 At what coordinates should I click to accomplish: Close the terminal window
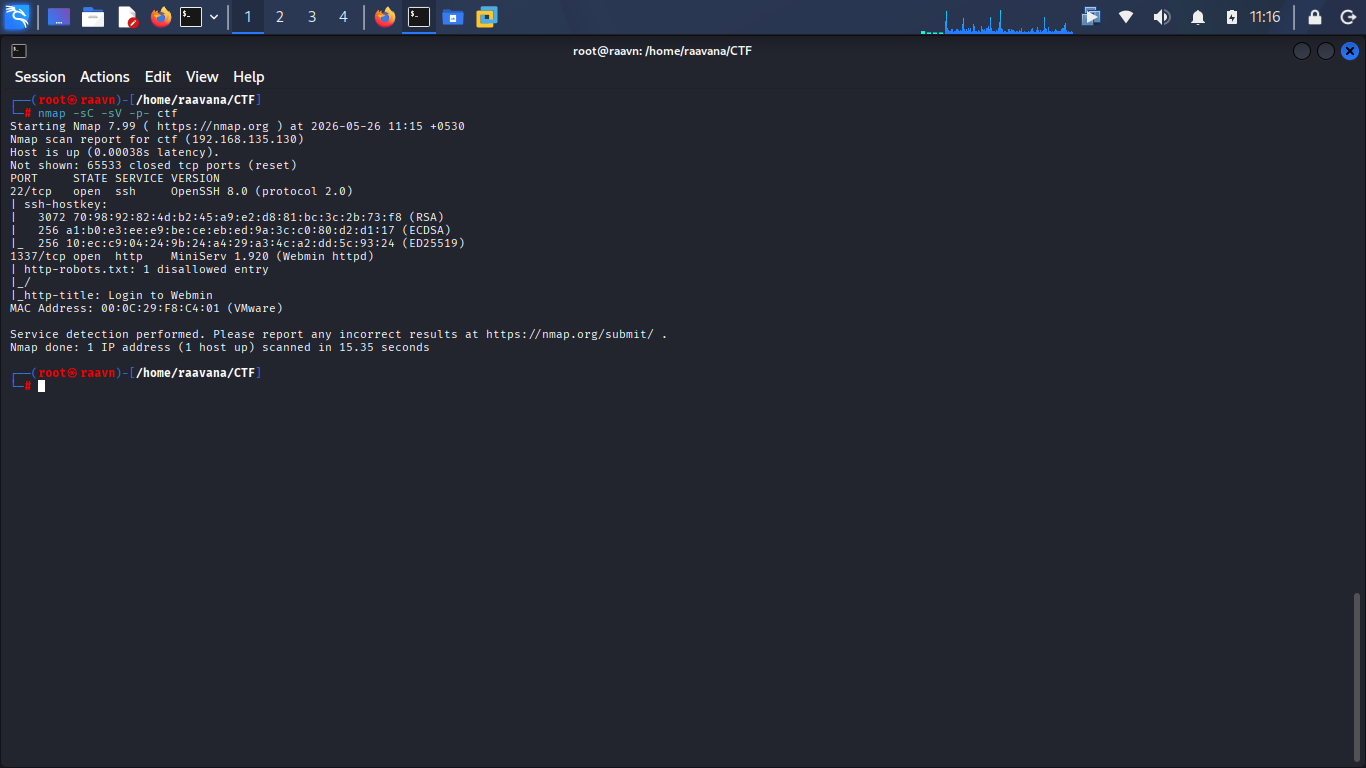pyautogui.click(x=1350, y=51)
